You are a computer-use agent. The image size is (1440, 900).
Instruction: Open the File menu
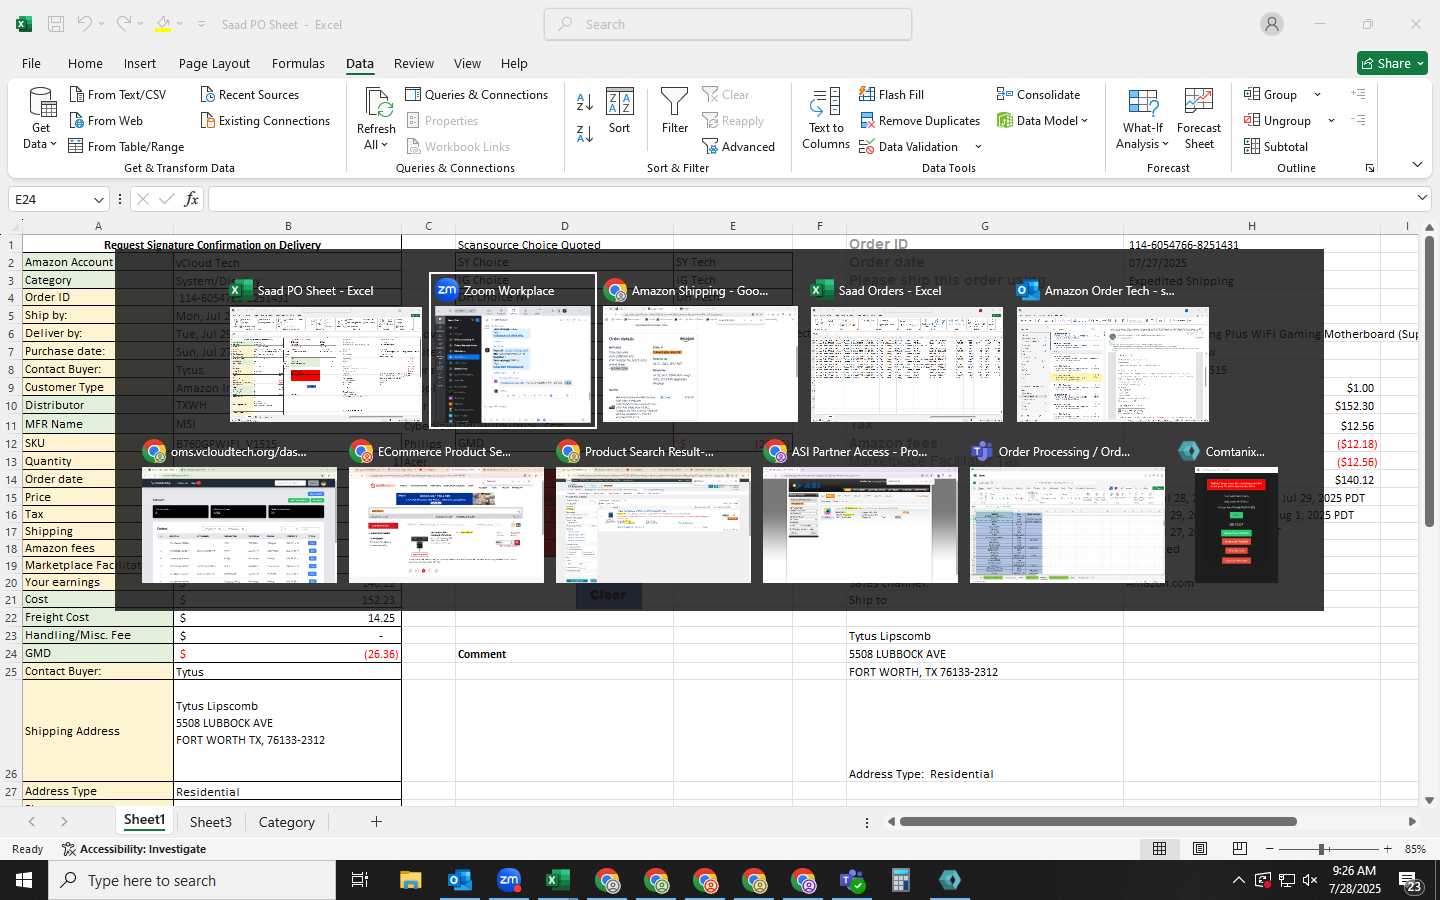coord(32,63)
